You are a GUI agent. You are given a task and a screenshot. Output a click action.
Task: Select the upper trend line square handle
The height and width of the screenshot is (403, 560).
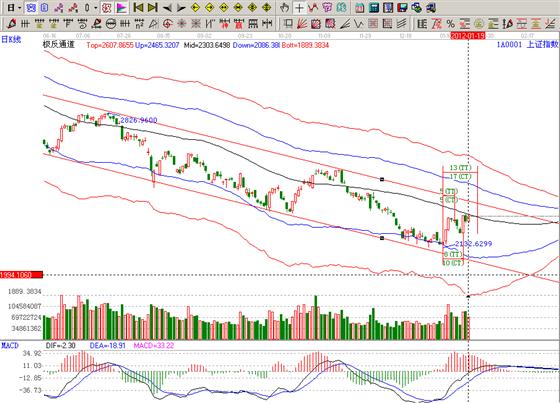tap(382, 179)
